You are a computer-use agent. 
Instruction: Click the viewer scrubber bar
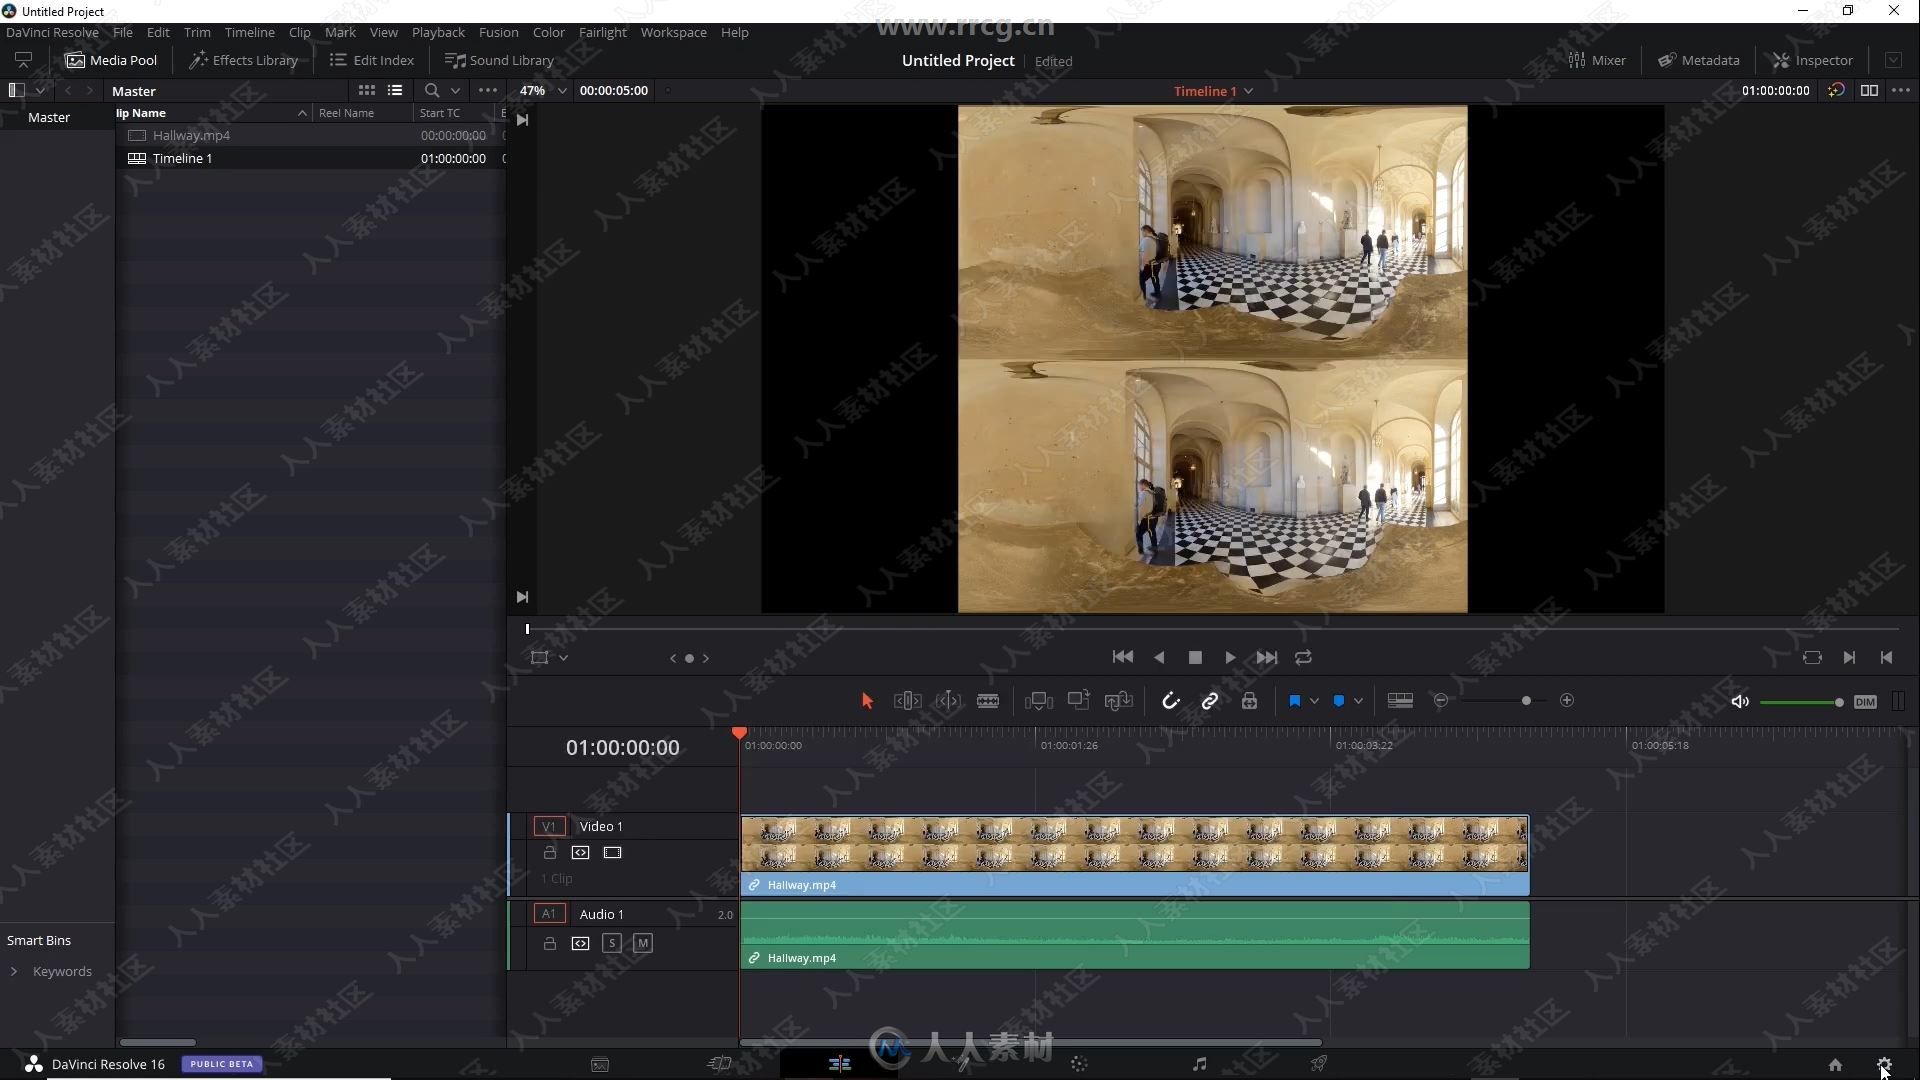click(1212, 629)
